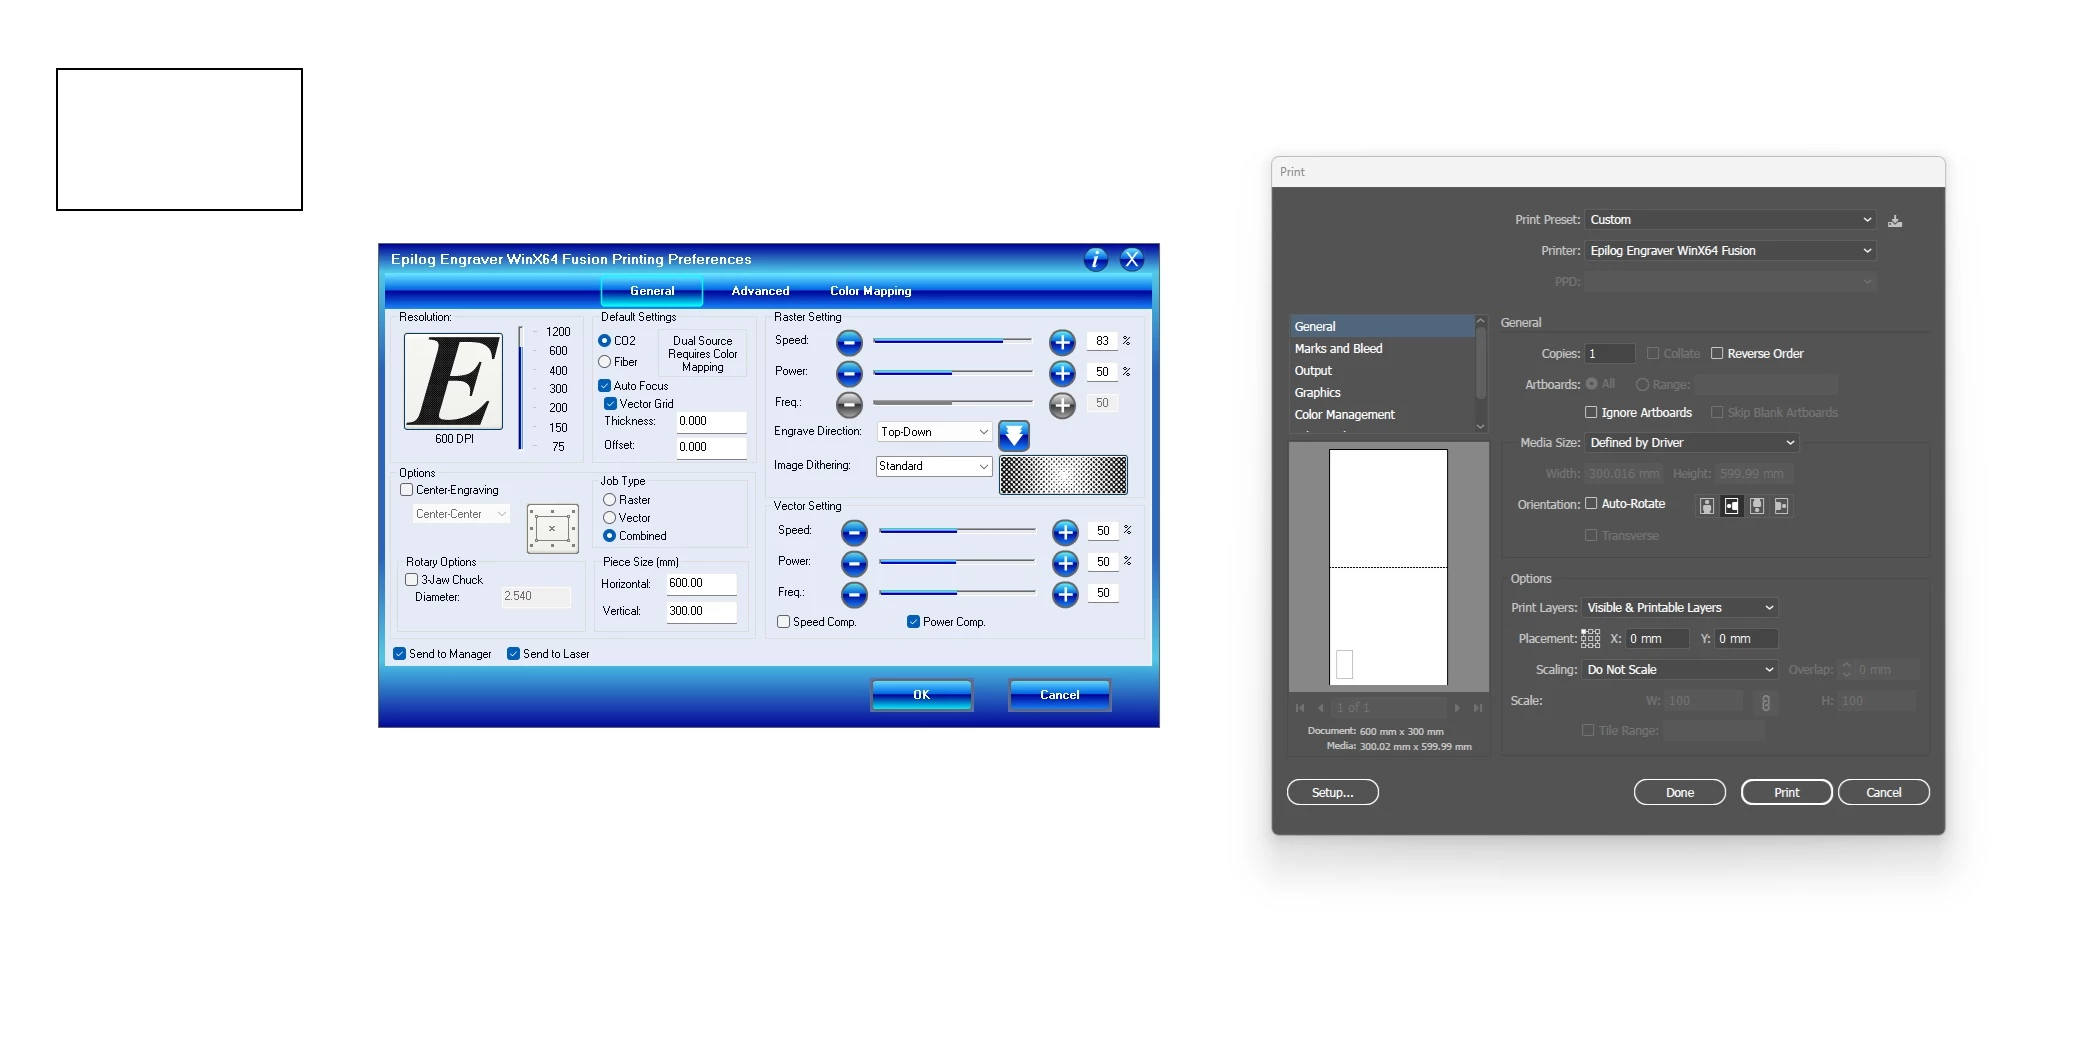Increase Raster Speed with plus button

click(1062, 343)
